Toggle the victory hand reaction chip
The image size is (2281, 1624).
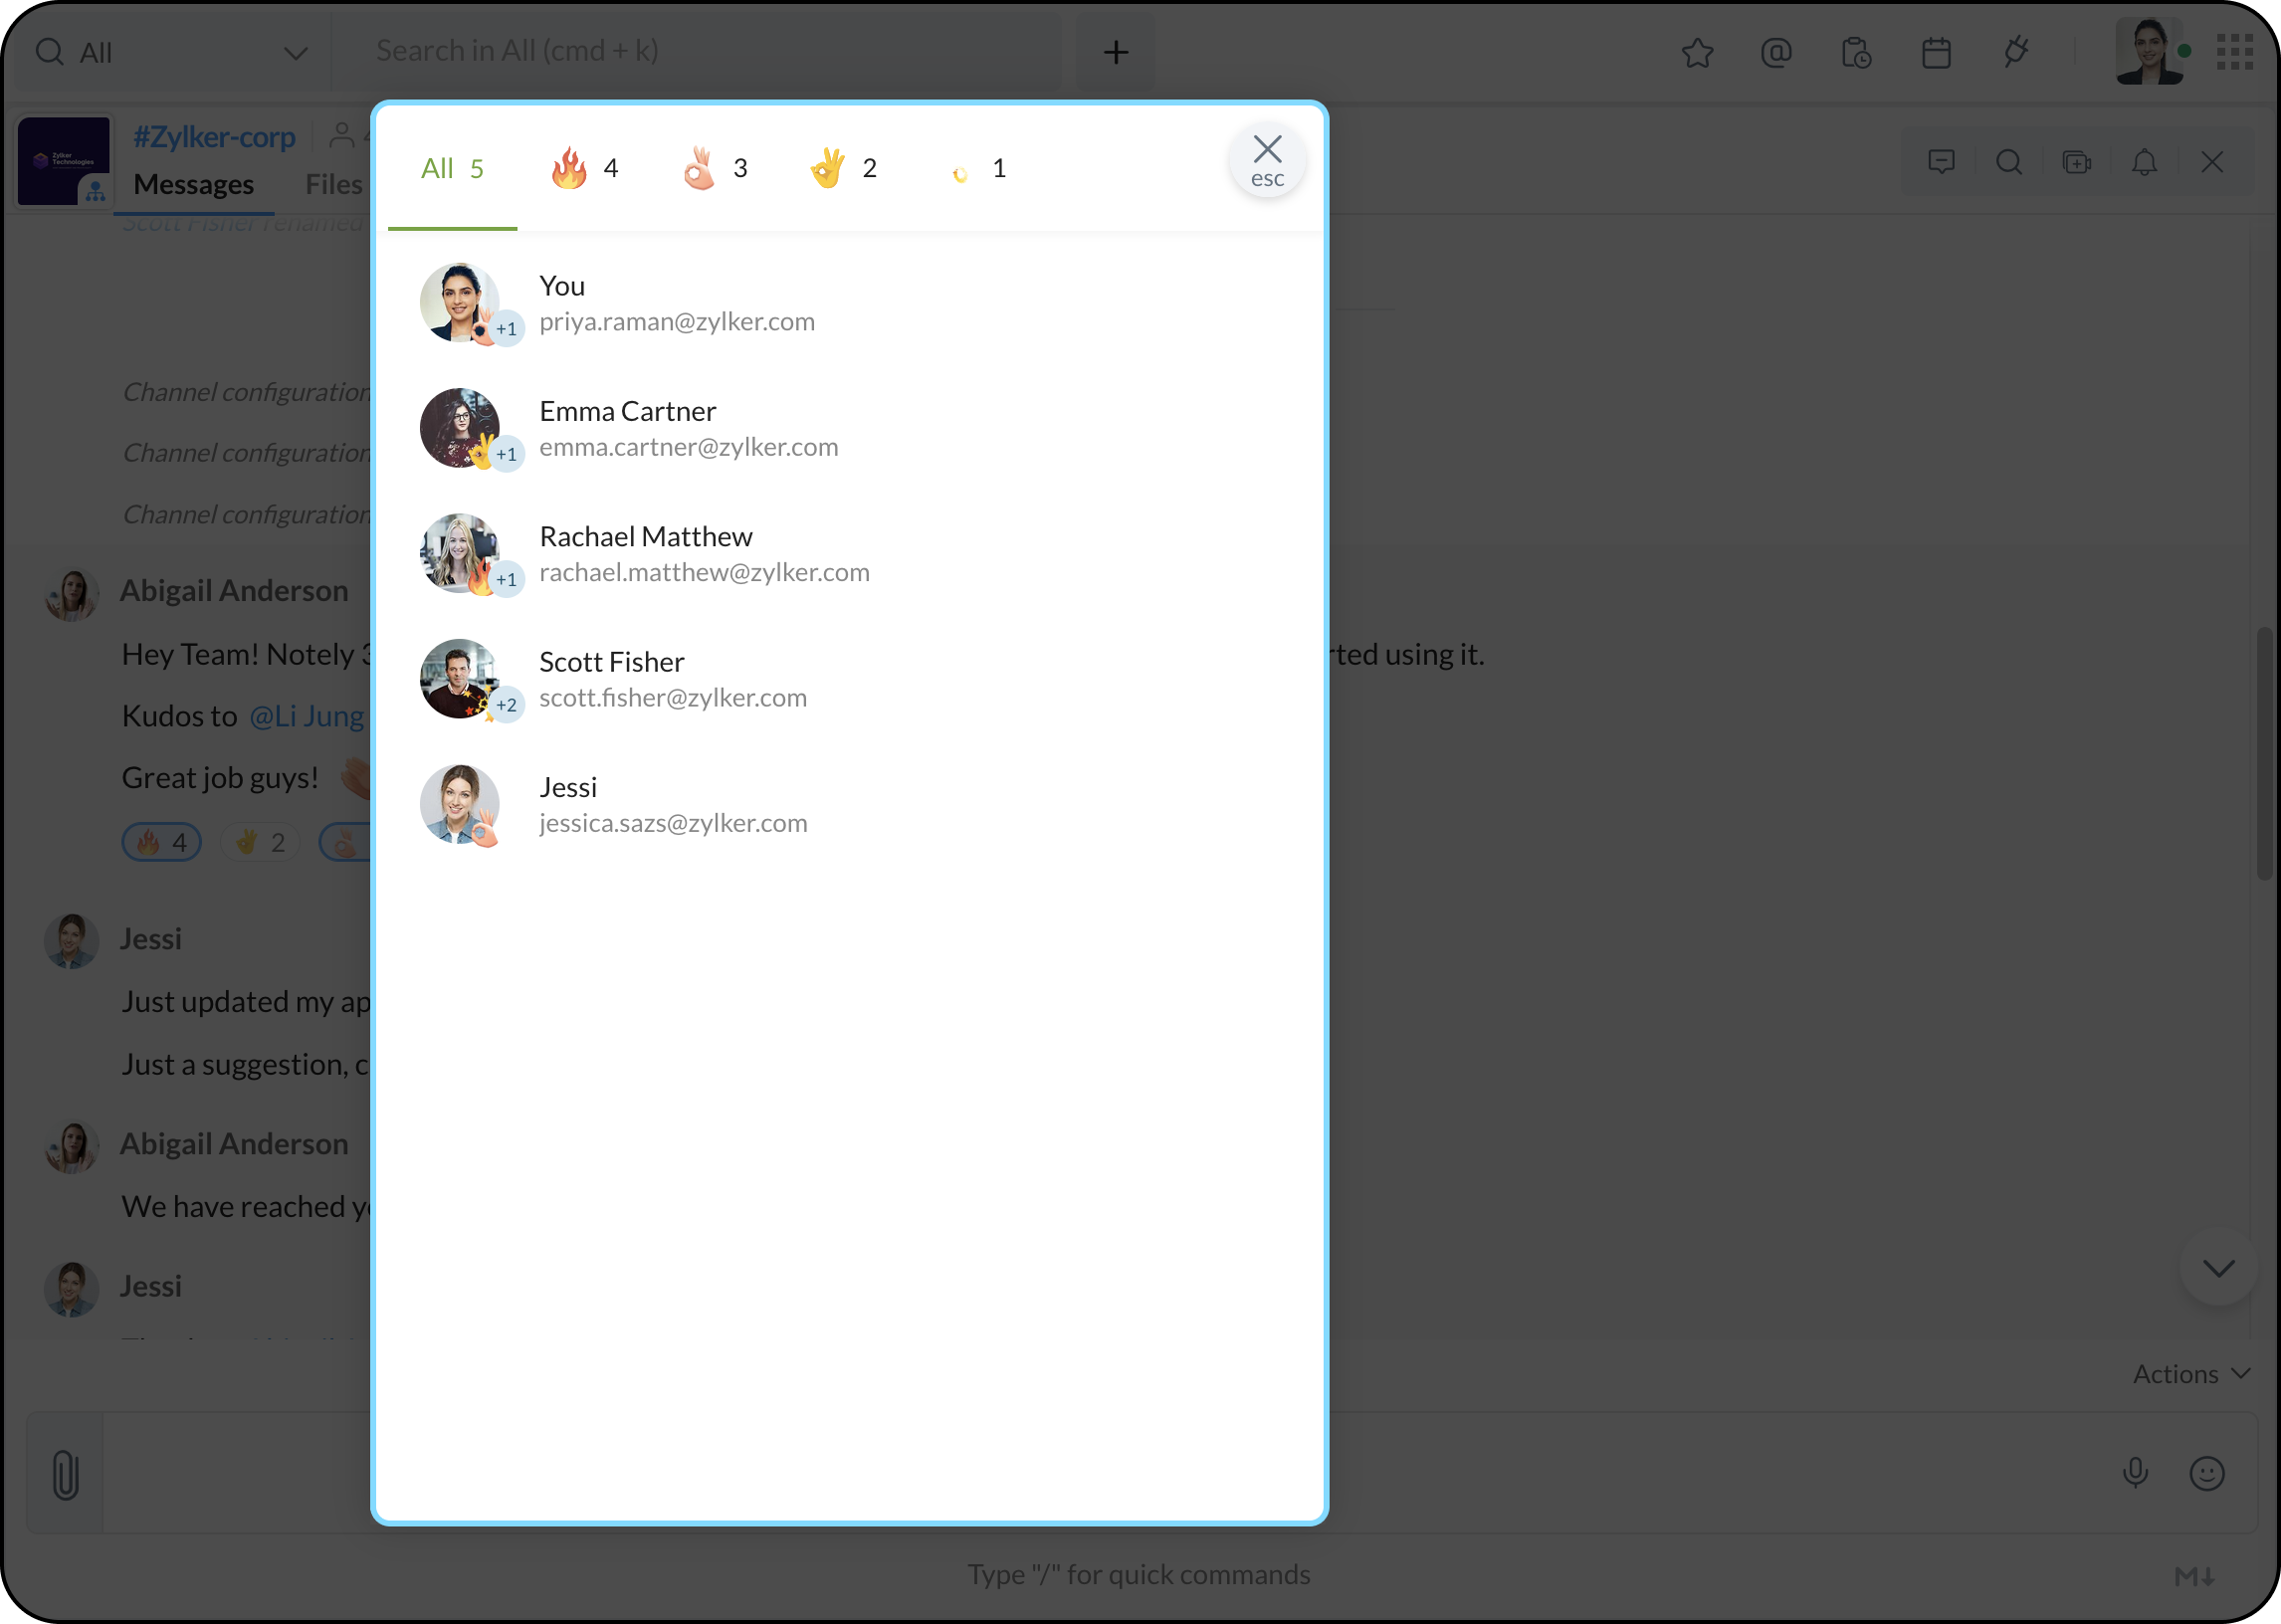[260, 842]
